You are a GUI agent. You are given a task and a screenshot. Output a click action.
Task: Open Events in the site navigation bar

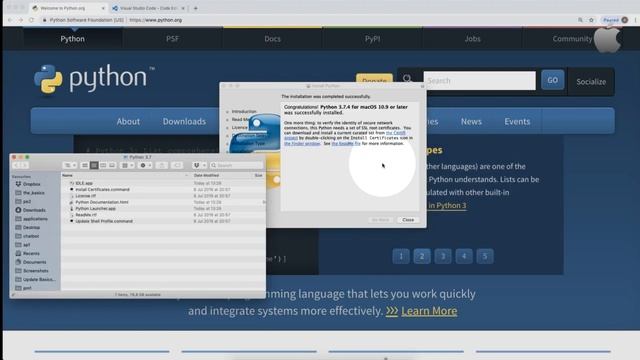[517, 121]
